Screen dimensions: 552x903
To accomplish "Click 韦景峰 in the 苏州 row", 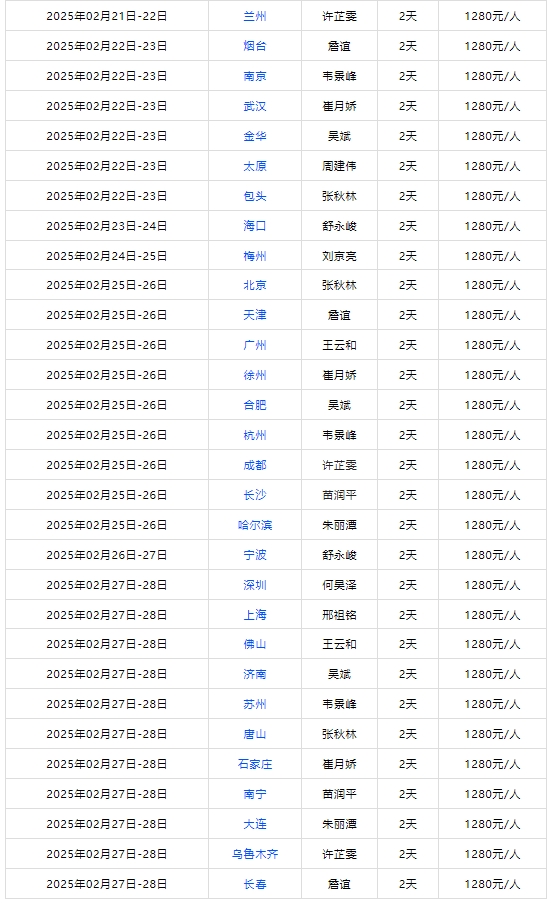I will tap(339, 704).
